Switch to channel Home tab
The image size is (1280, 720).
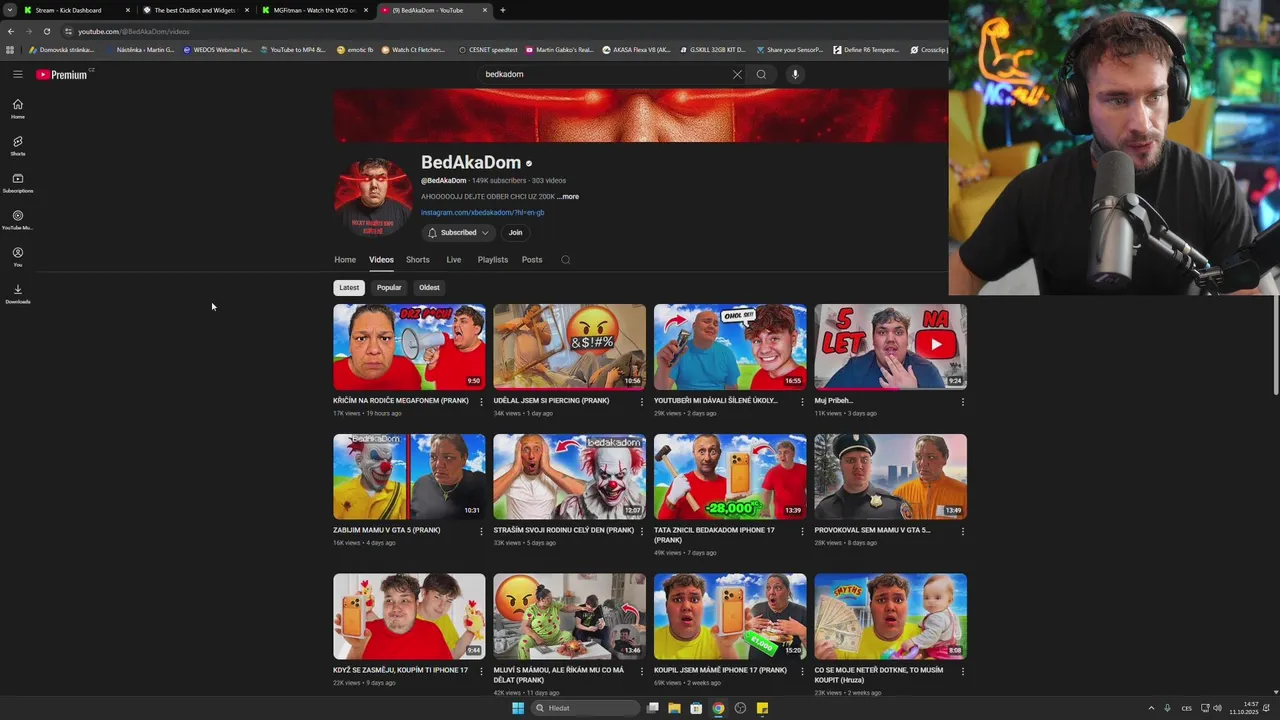tap(345, 260)
